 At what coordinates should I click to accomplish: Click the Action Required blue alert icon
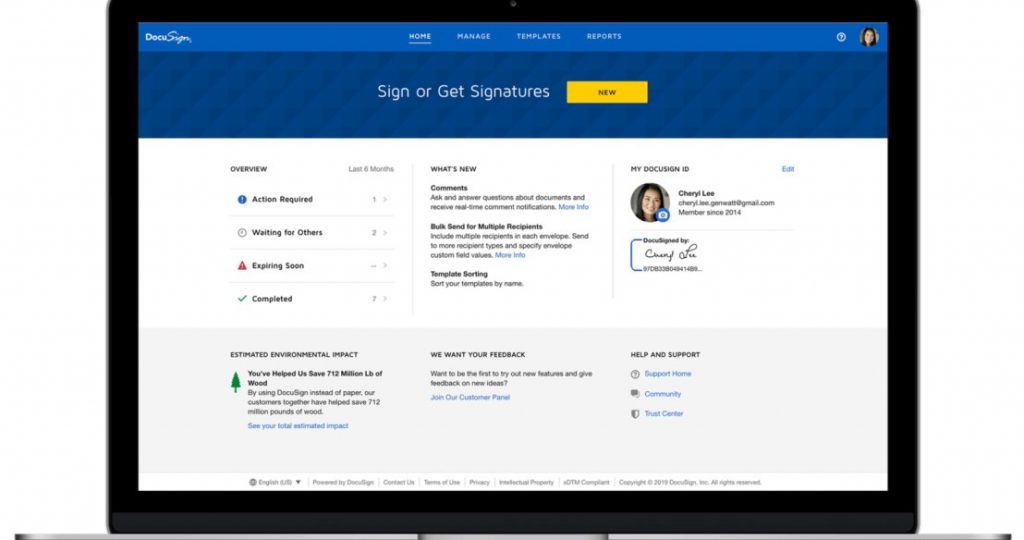click(x=242, y=199)
